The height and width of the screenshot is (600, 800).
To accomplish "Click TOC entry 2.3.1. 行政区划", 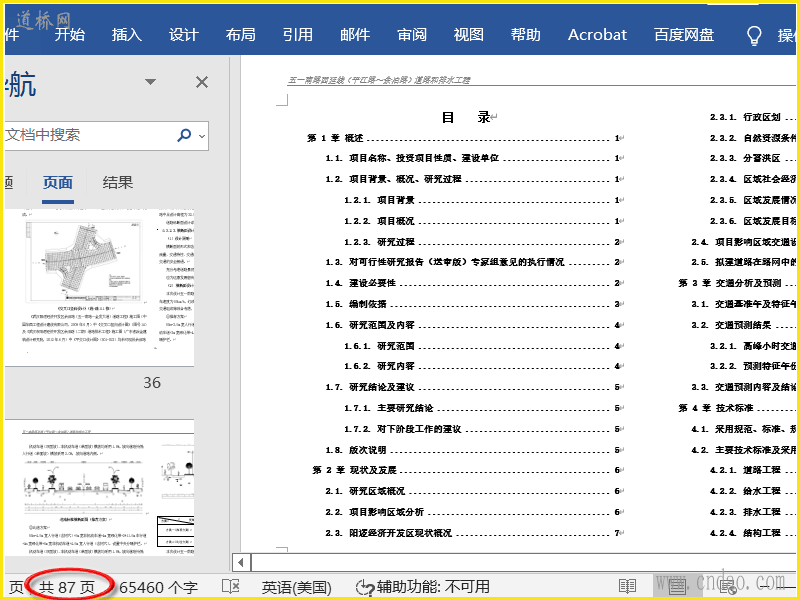I will point(753,117).
